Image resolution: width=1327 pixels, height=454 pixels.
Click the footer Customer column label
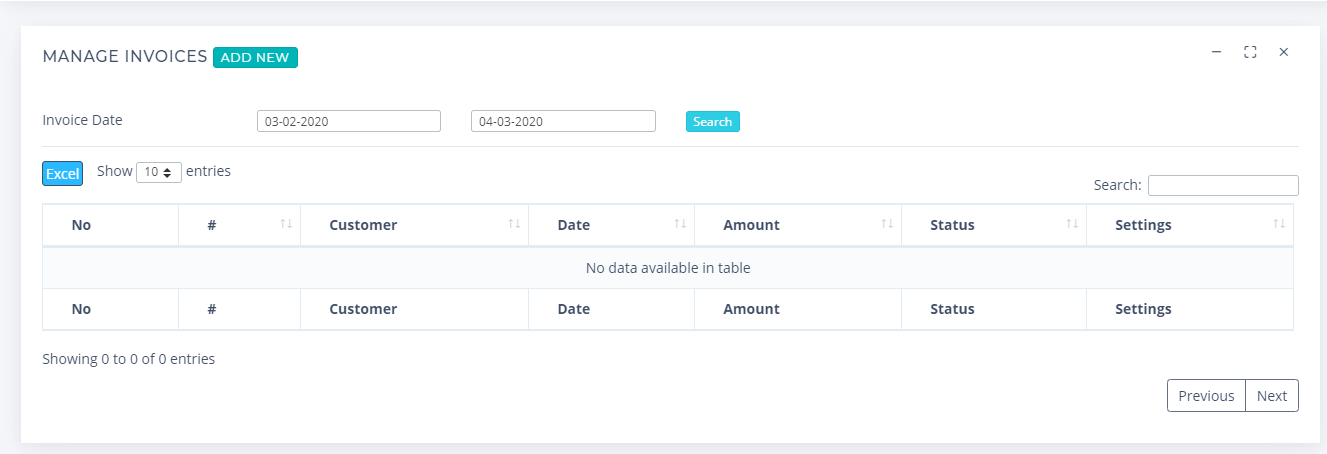point(363,309)
